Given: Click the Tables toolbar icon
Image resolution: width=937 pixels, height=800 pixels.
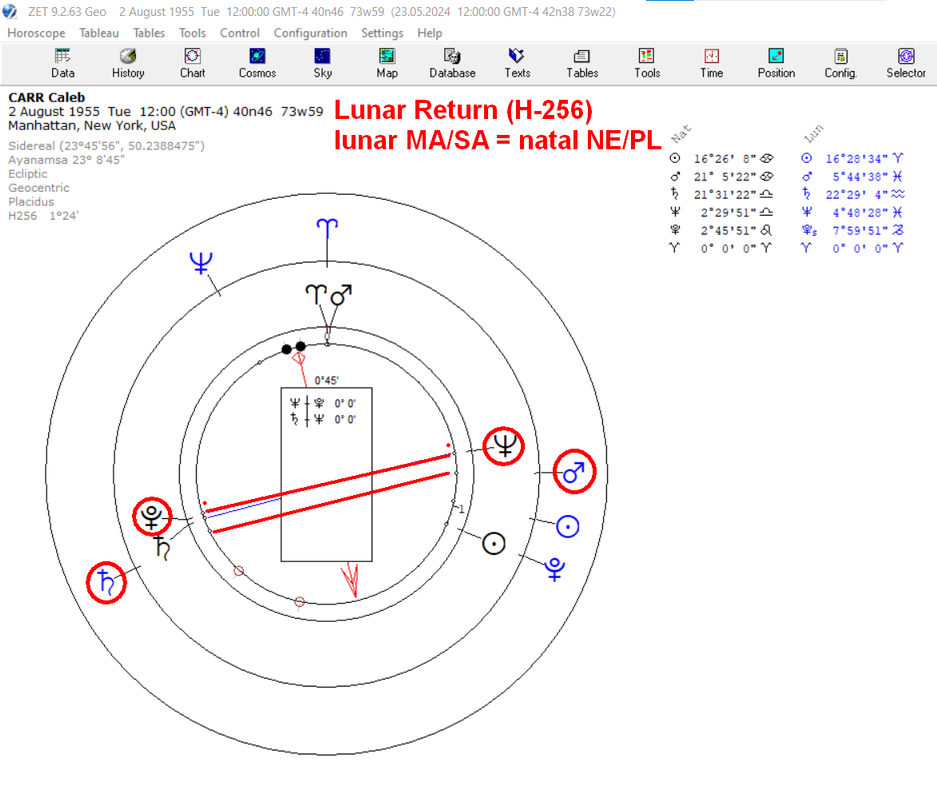Looking at the screenshot, I should click(582, 63).
